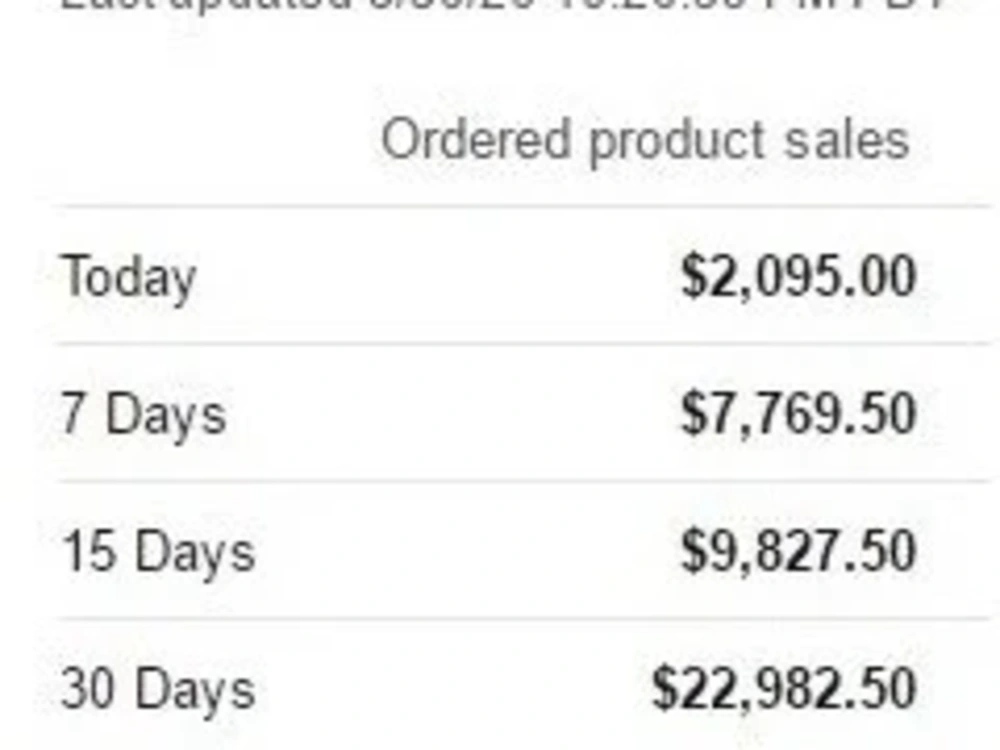Open the $22,982.50 thirty-day sales total
1000x750 pixels.
(x=784, y=689)
